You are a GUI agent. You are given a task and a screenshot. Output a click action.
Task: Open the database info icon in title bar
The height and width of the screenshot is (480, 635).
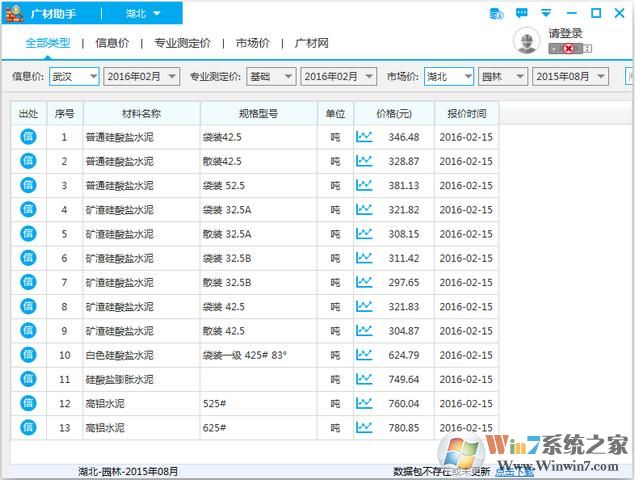(x=496, y=14)
